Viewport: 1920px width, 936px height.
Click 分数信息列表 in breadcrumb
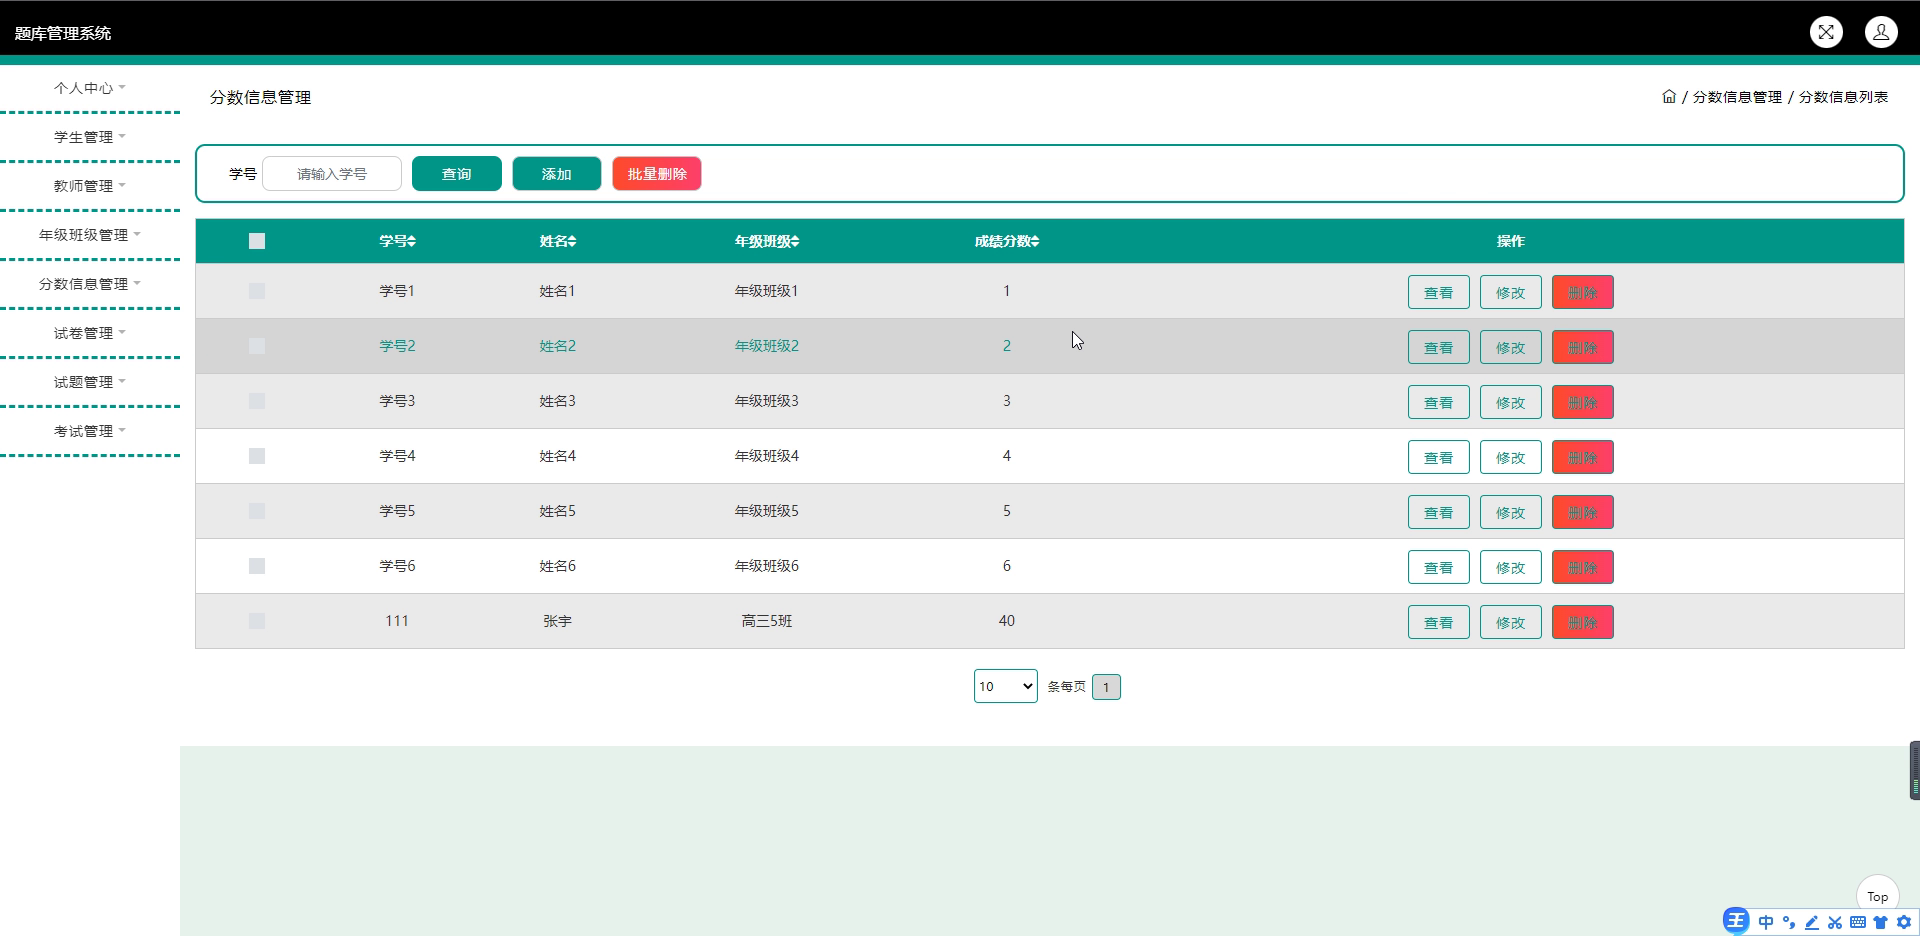tap(1843, 97)
